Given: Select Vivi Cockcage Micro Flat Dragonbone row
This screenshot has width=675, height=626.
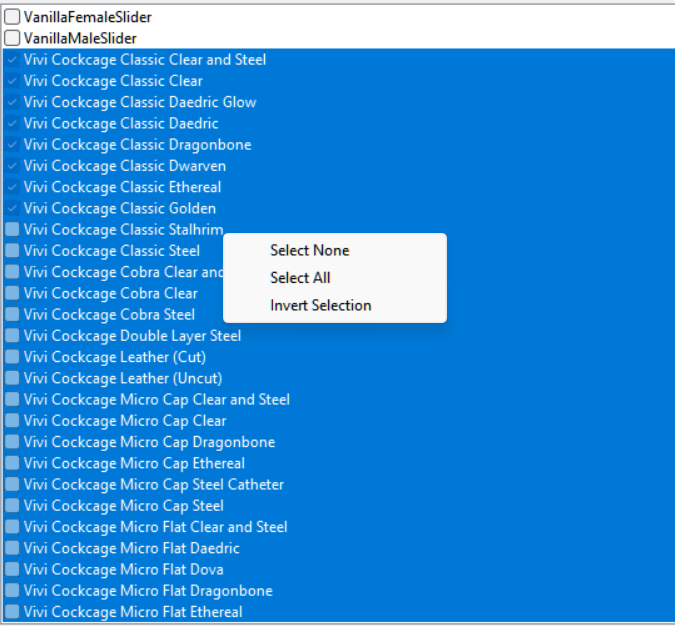Looking at the screenshot, I should (x=148, y=591).
